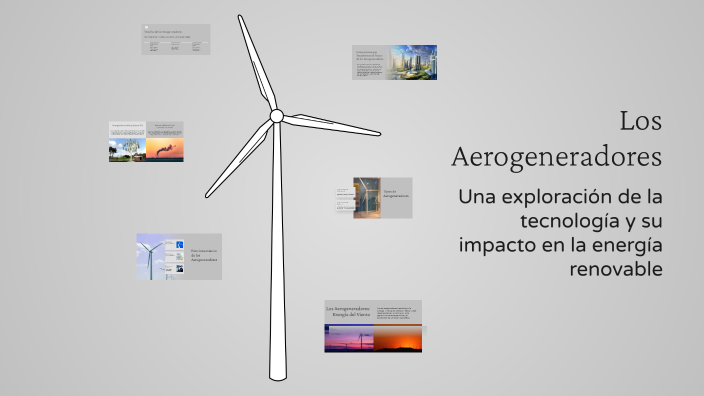Click the purple dusk turbine photo in the Energía del Viento frame
Viewport: 704px width, 396px height.
pos(349,339)
